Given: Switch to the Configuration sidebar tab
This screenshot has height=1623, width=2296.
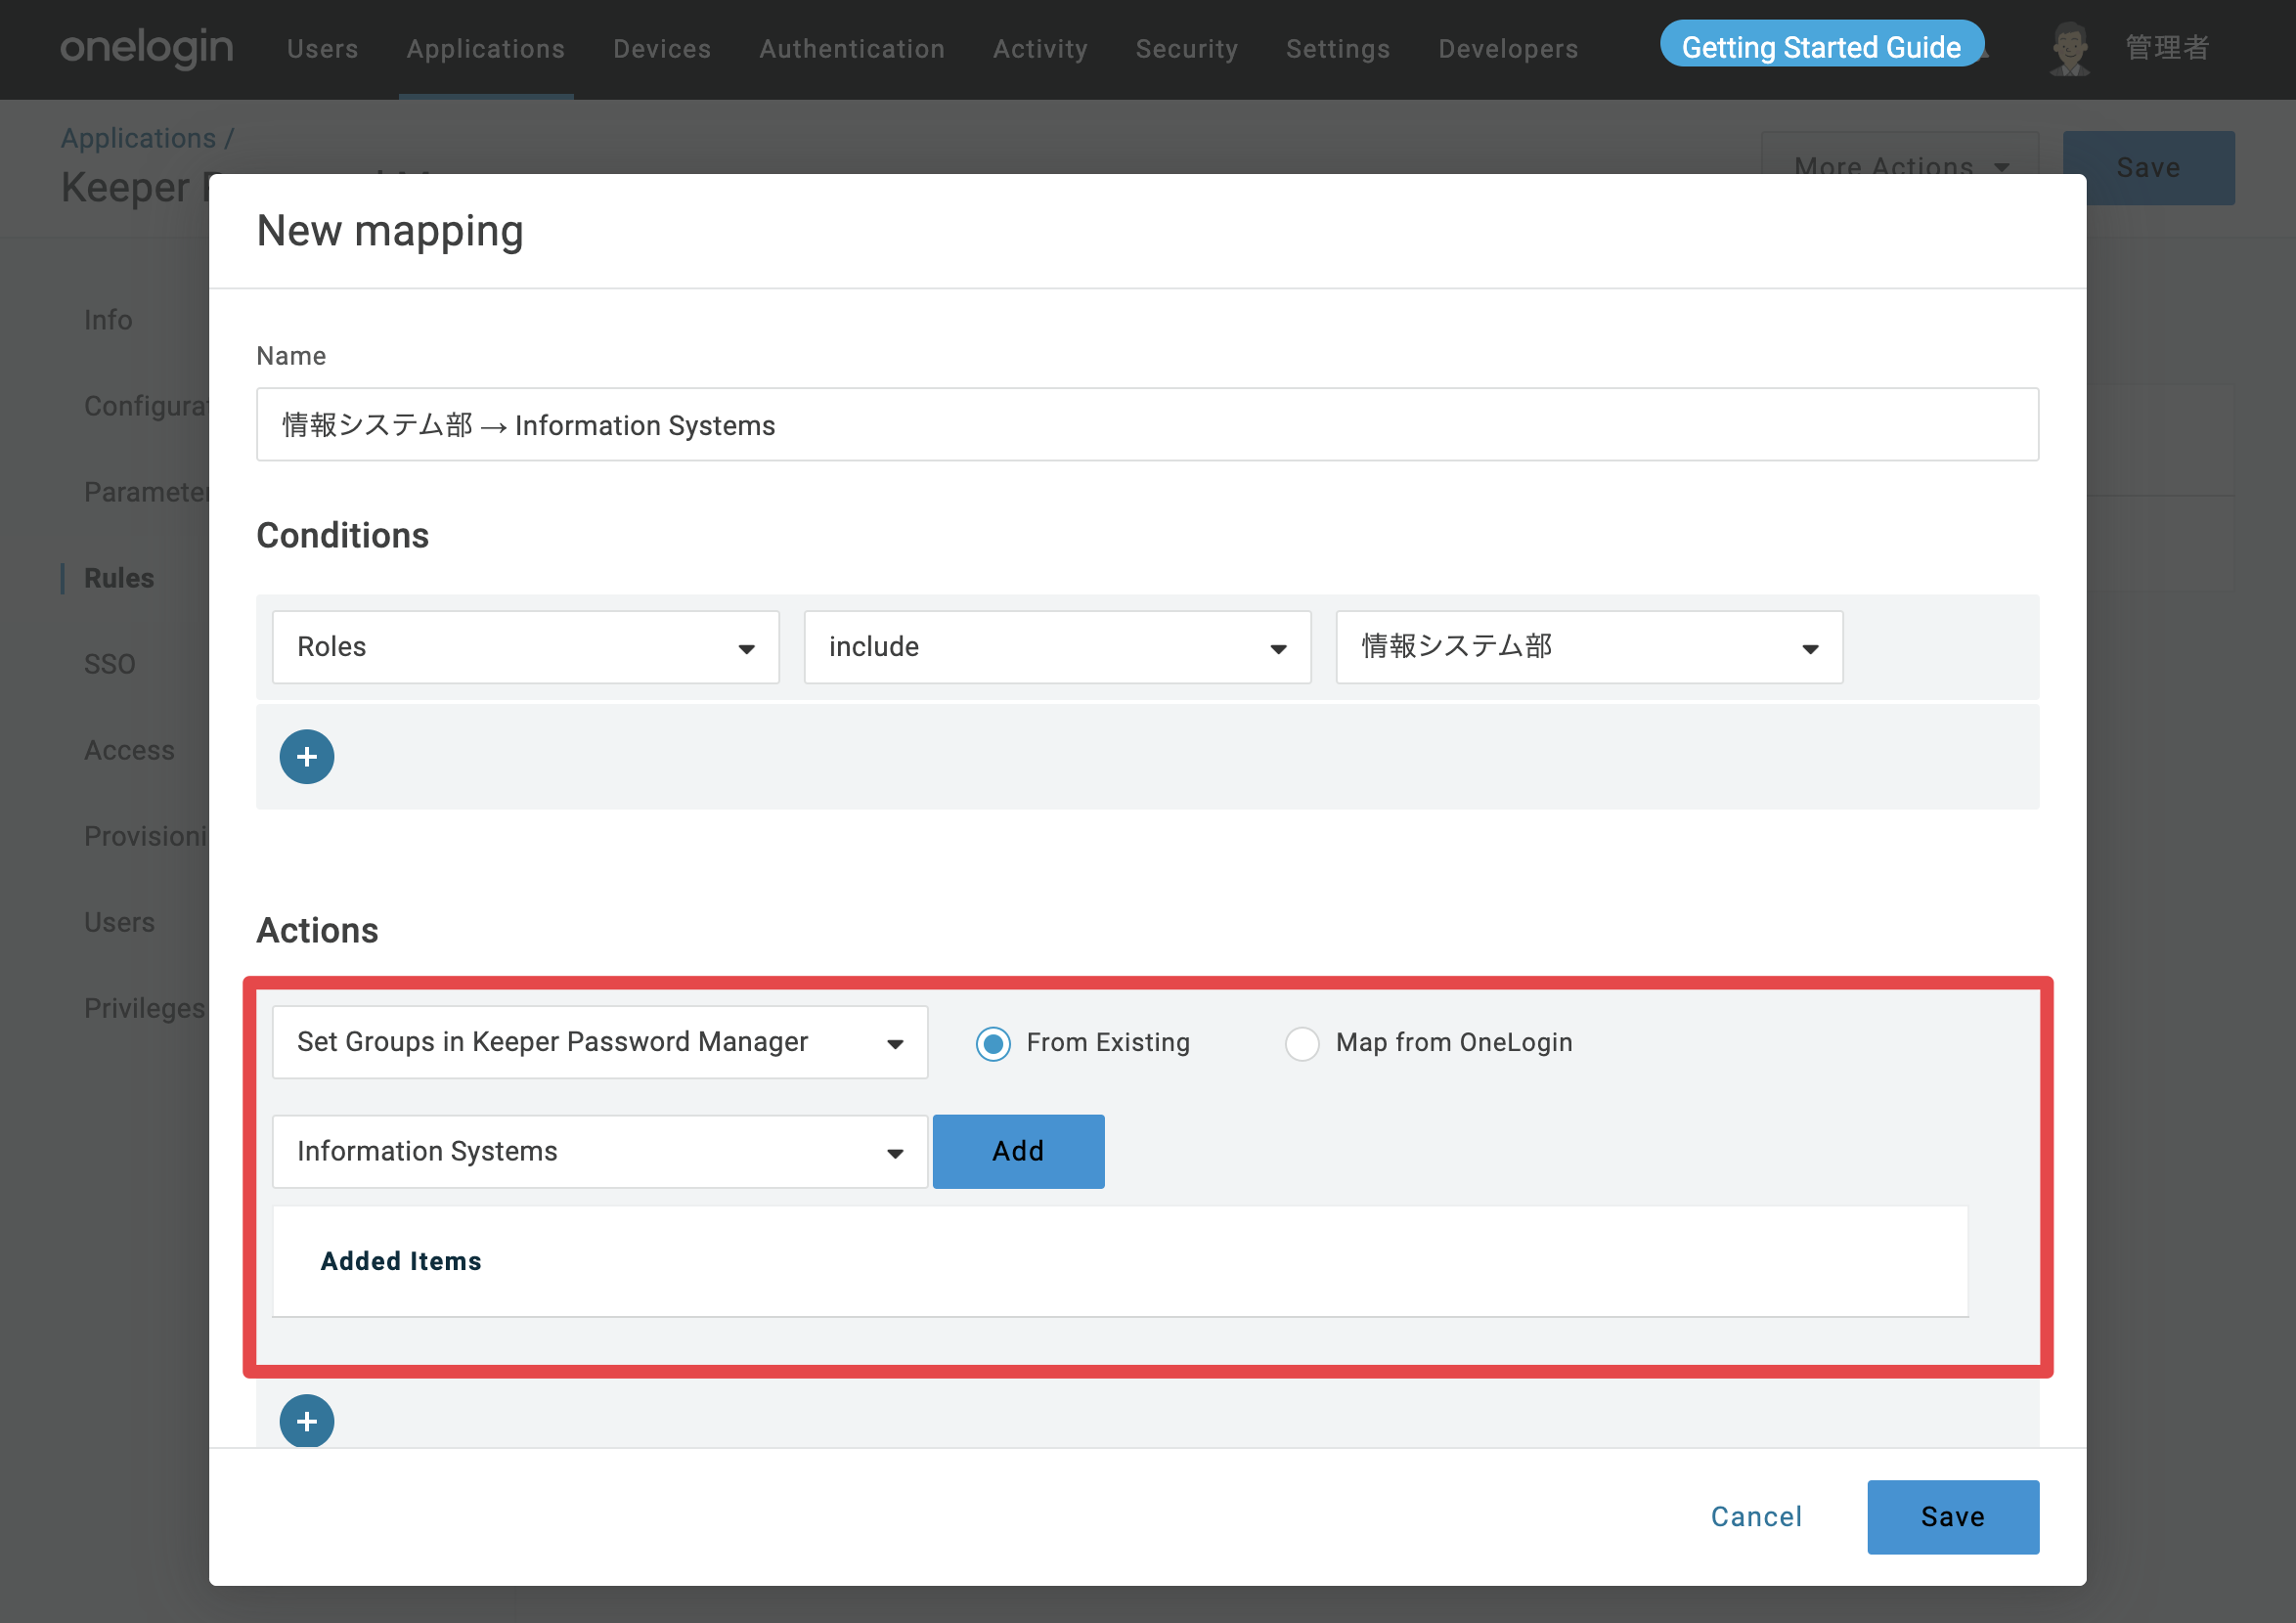Looking at the screenshot, I should [146, 406].
